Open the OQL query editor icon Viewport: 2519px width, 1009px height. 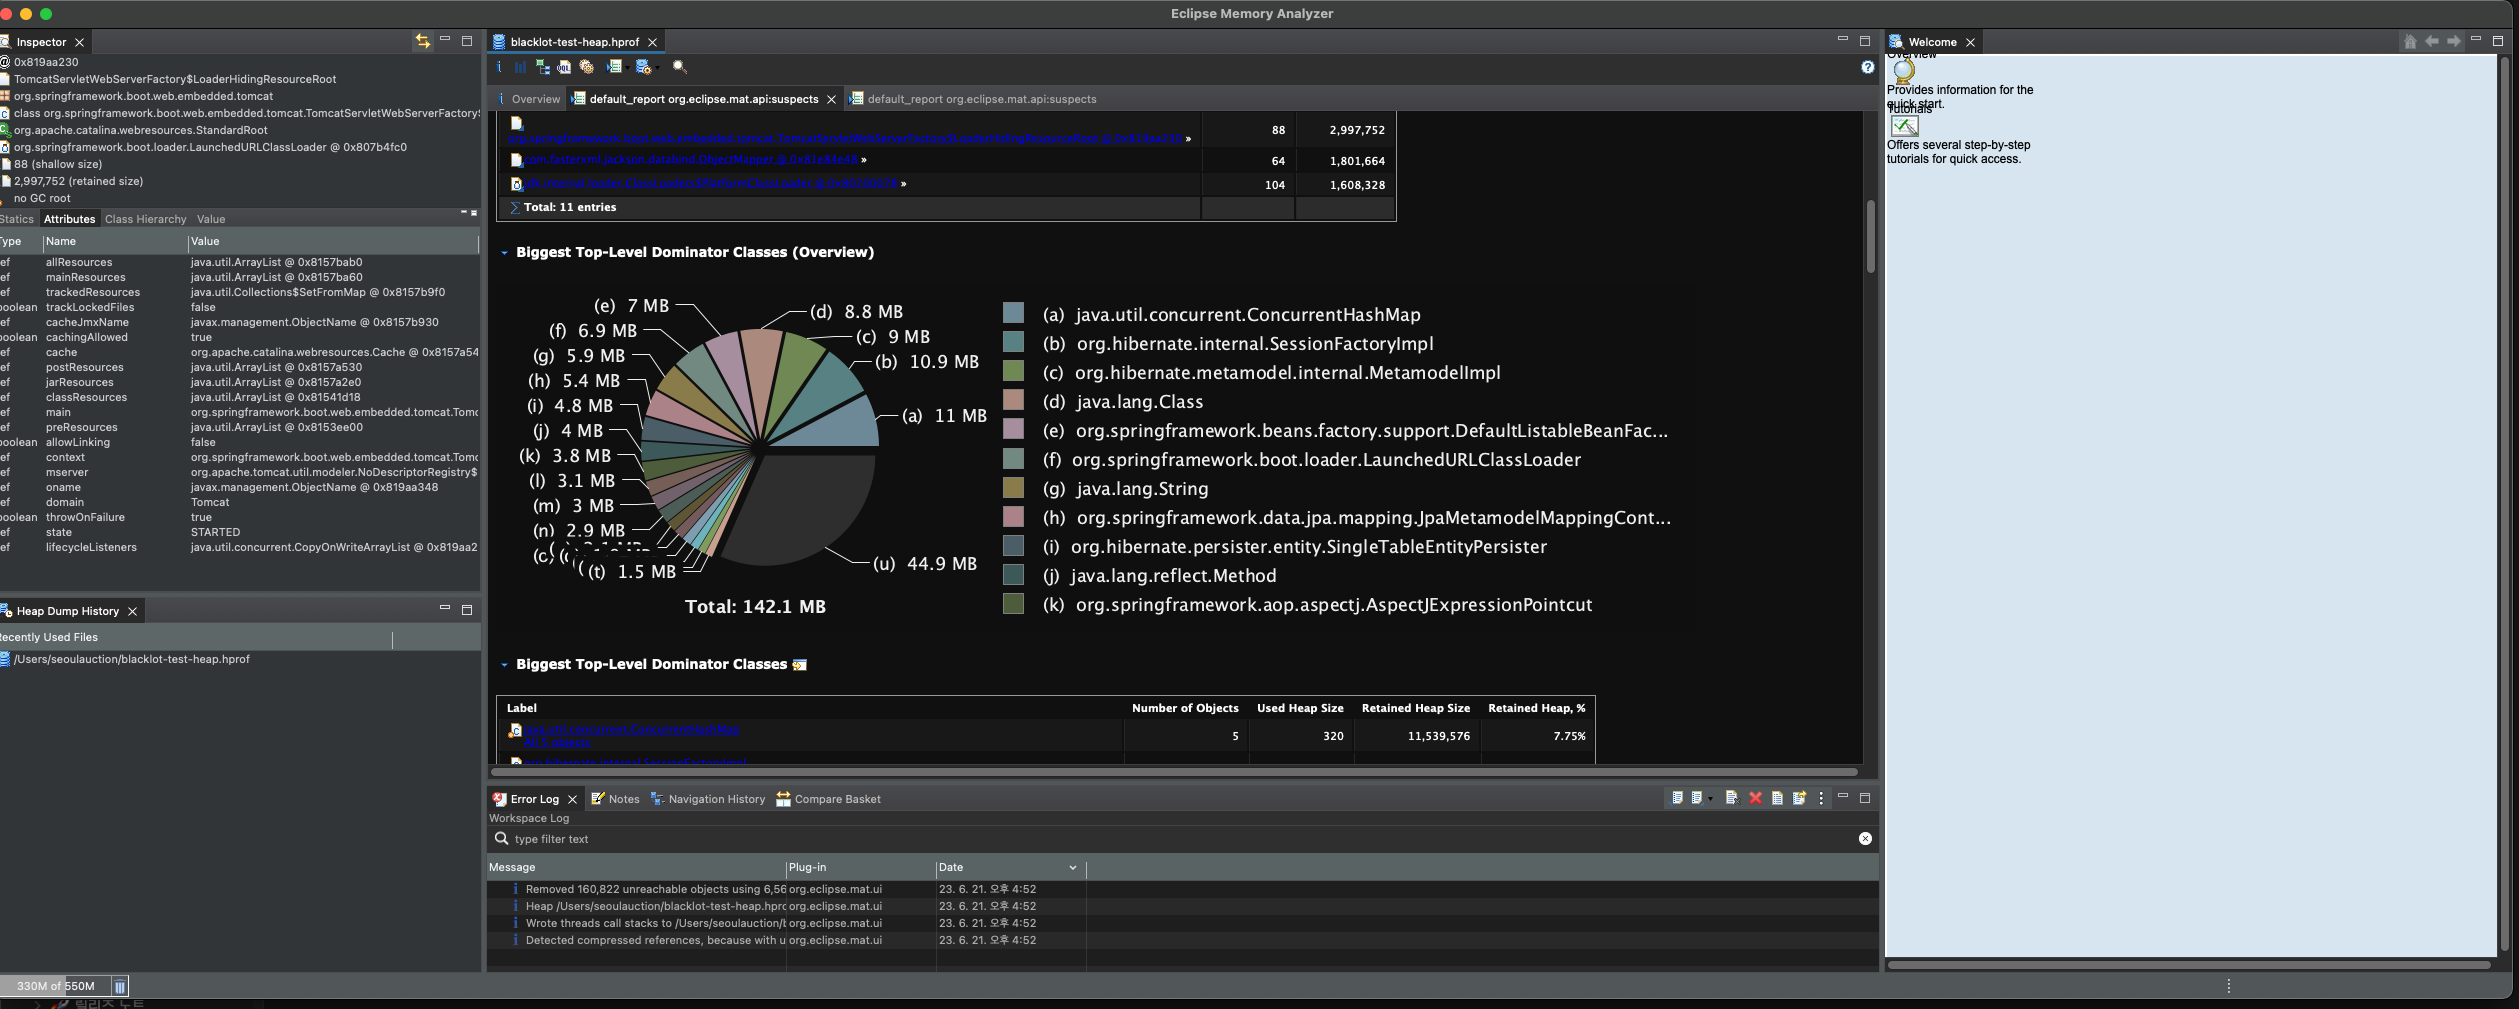(x=564, y=67)
